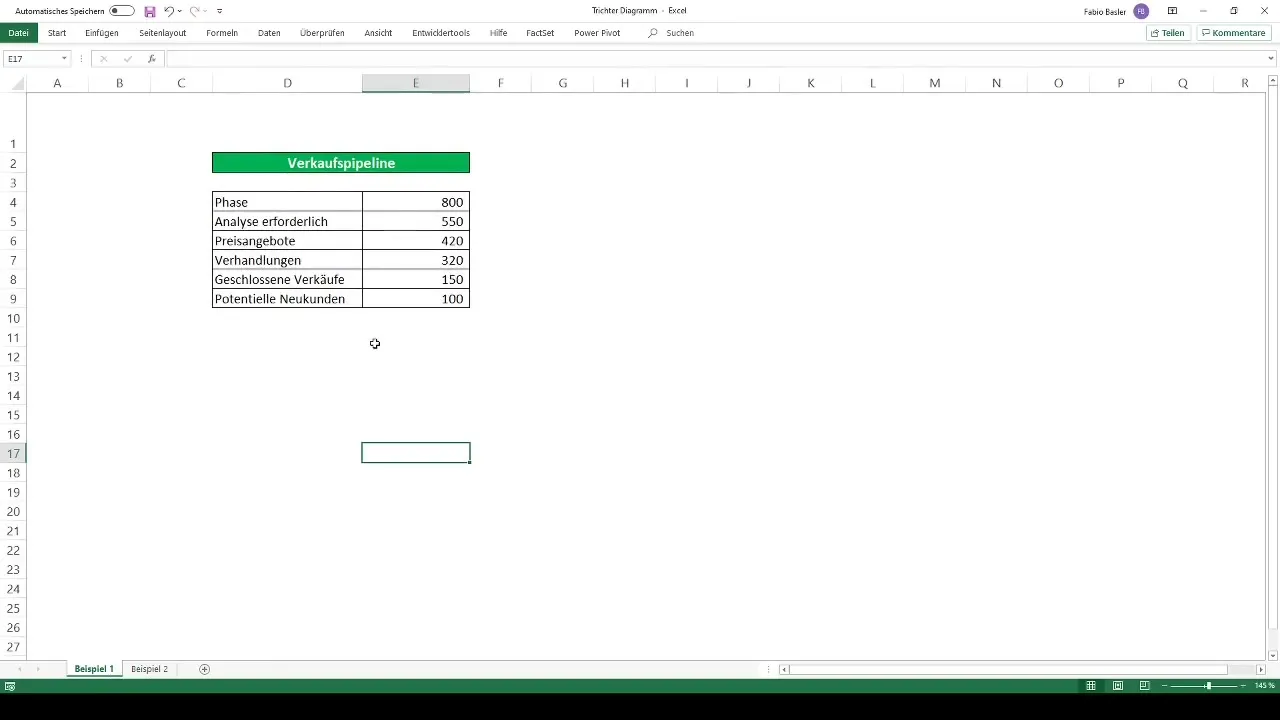Select the cell with value 320
1280x720 pixels.
[416, 260]
